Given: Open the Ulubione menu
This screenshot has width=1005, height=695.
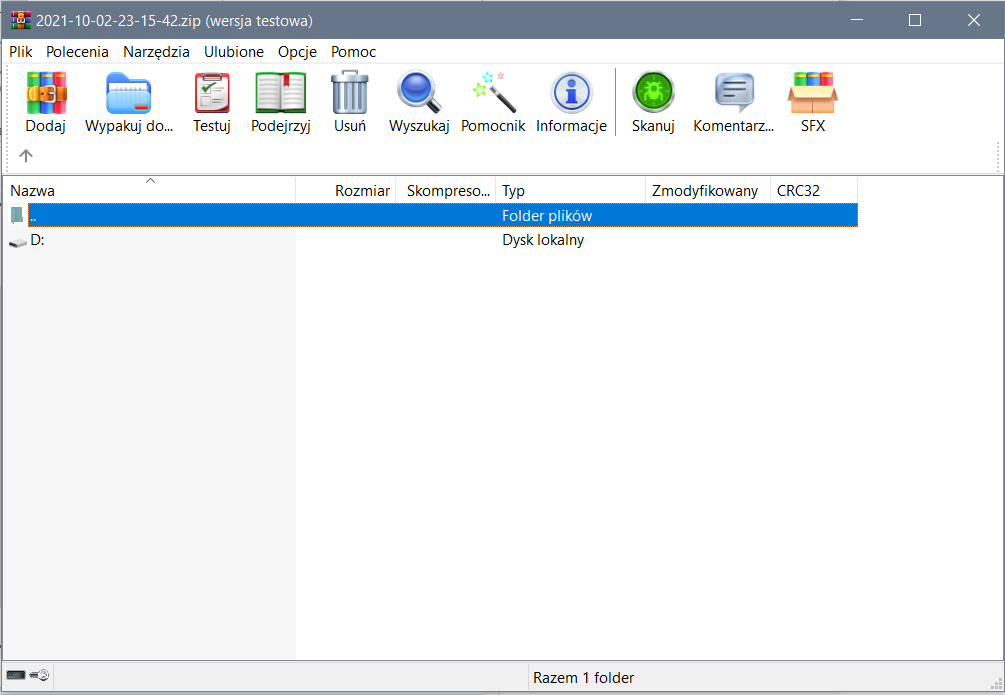Looking at the screenshot, I should (234, 52).
